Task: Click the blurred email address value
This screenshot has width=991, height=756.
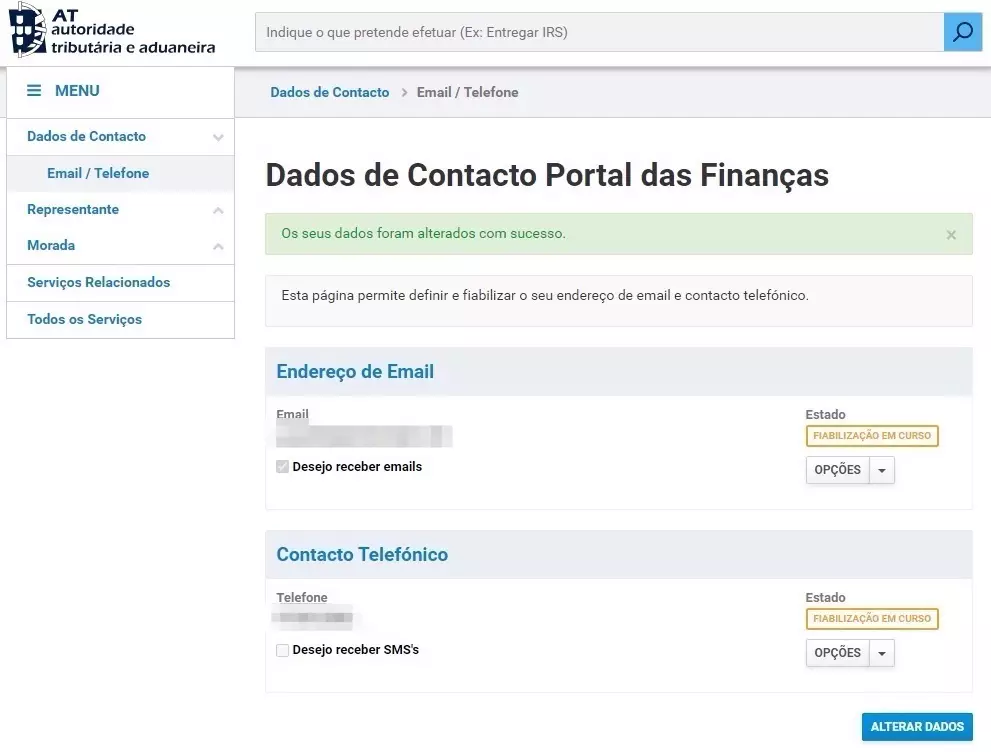Action: (x=365, y=436)
